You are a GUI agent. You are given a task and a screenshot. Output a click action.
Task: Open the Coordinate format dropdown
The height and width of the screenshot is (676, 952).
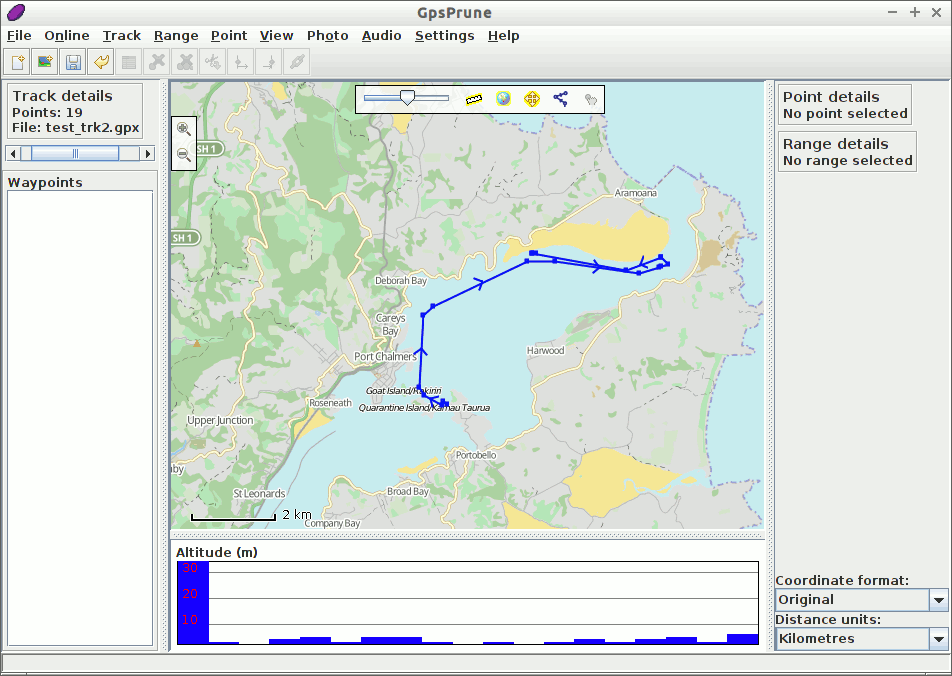coord(938,600)
